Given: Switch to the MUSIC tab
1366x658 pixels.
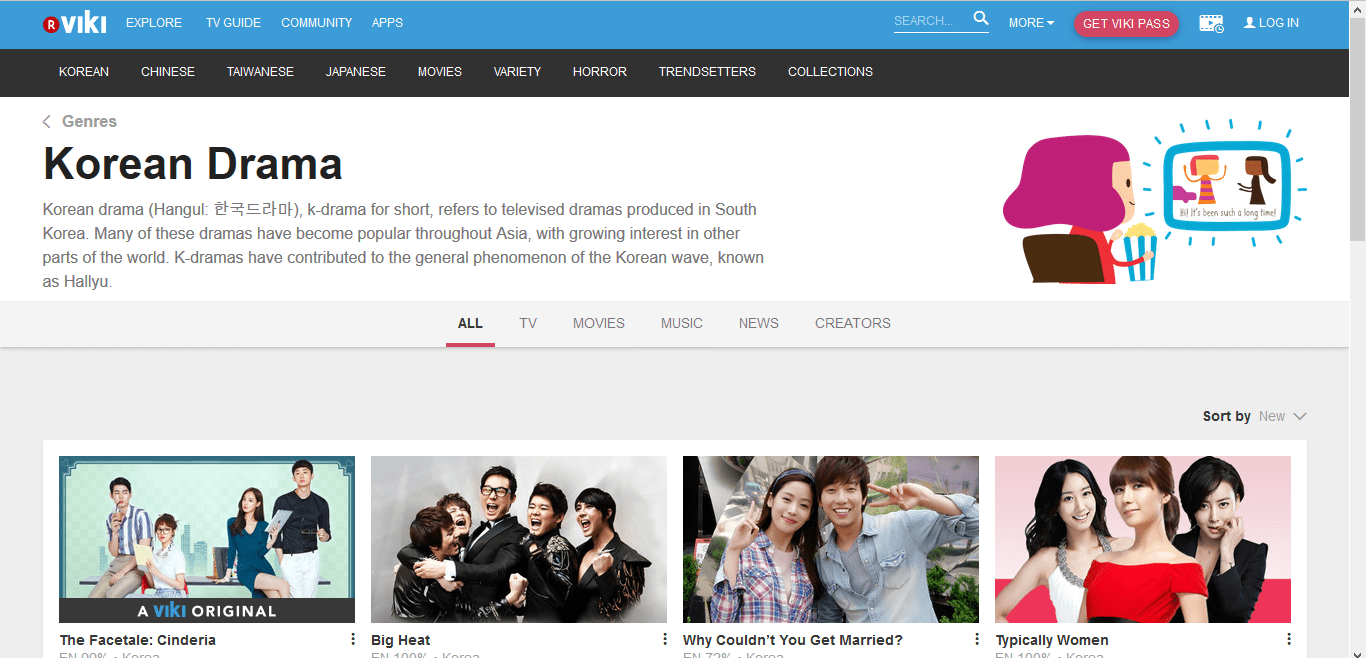Looking at the screenshot, I should click(682, 323).
